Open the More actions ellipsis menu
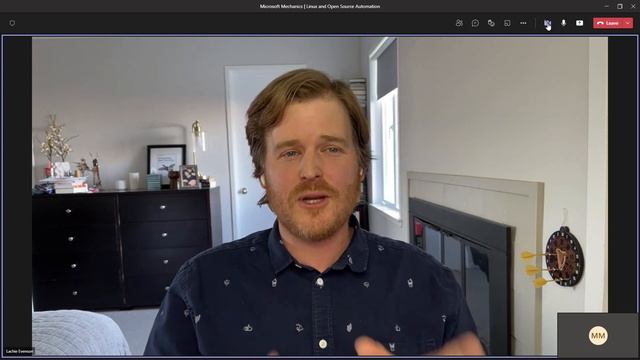 pyautogui.click(x=523, y=23)
